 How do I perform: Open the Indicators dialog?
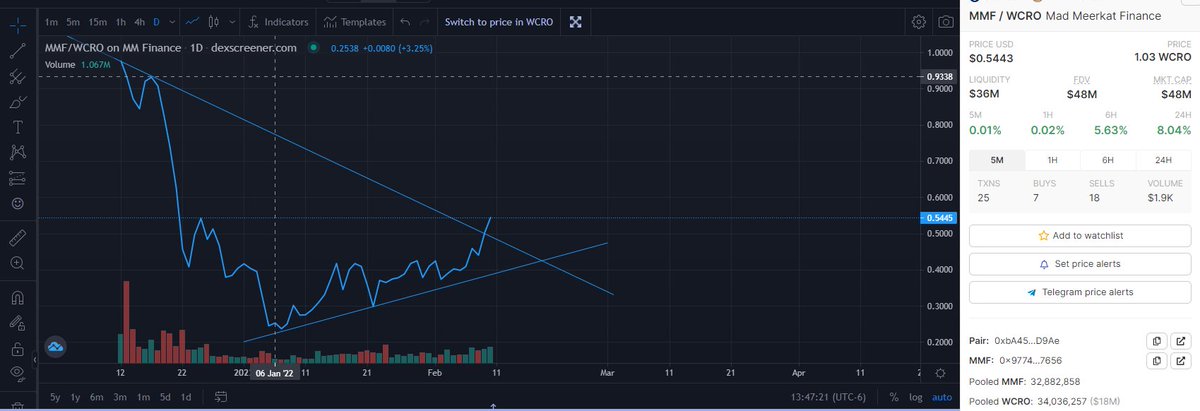click(x=277, y=21)
